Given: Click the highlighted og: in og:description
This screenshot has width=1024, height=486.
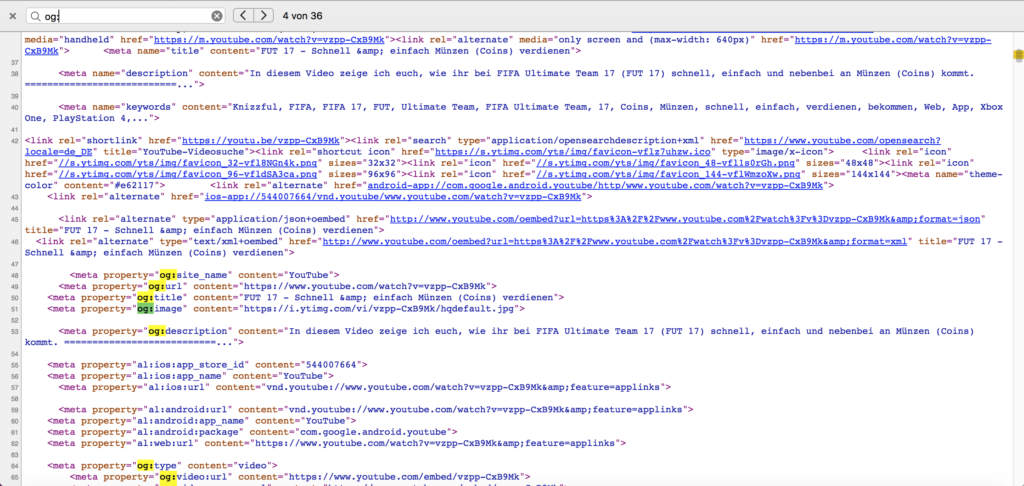Looking at the screenshot, I should (157, 331).
